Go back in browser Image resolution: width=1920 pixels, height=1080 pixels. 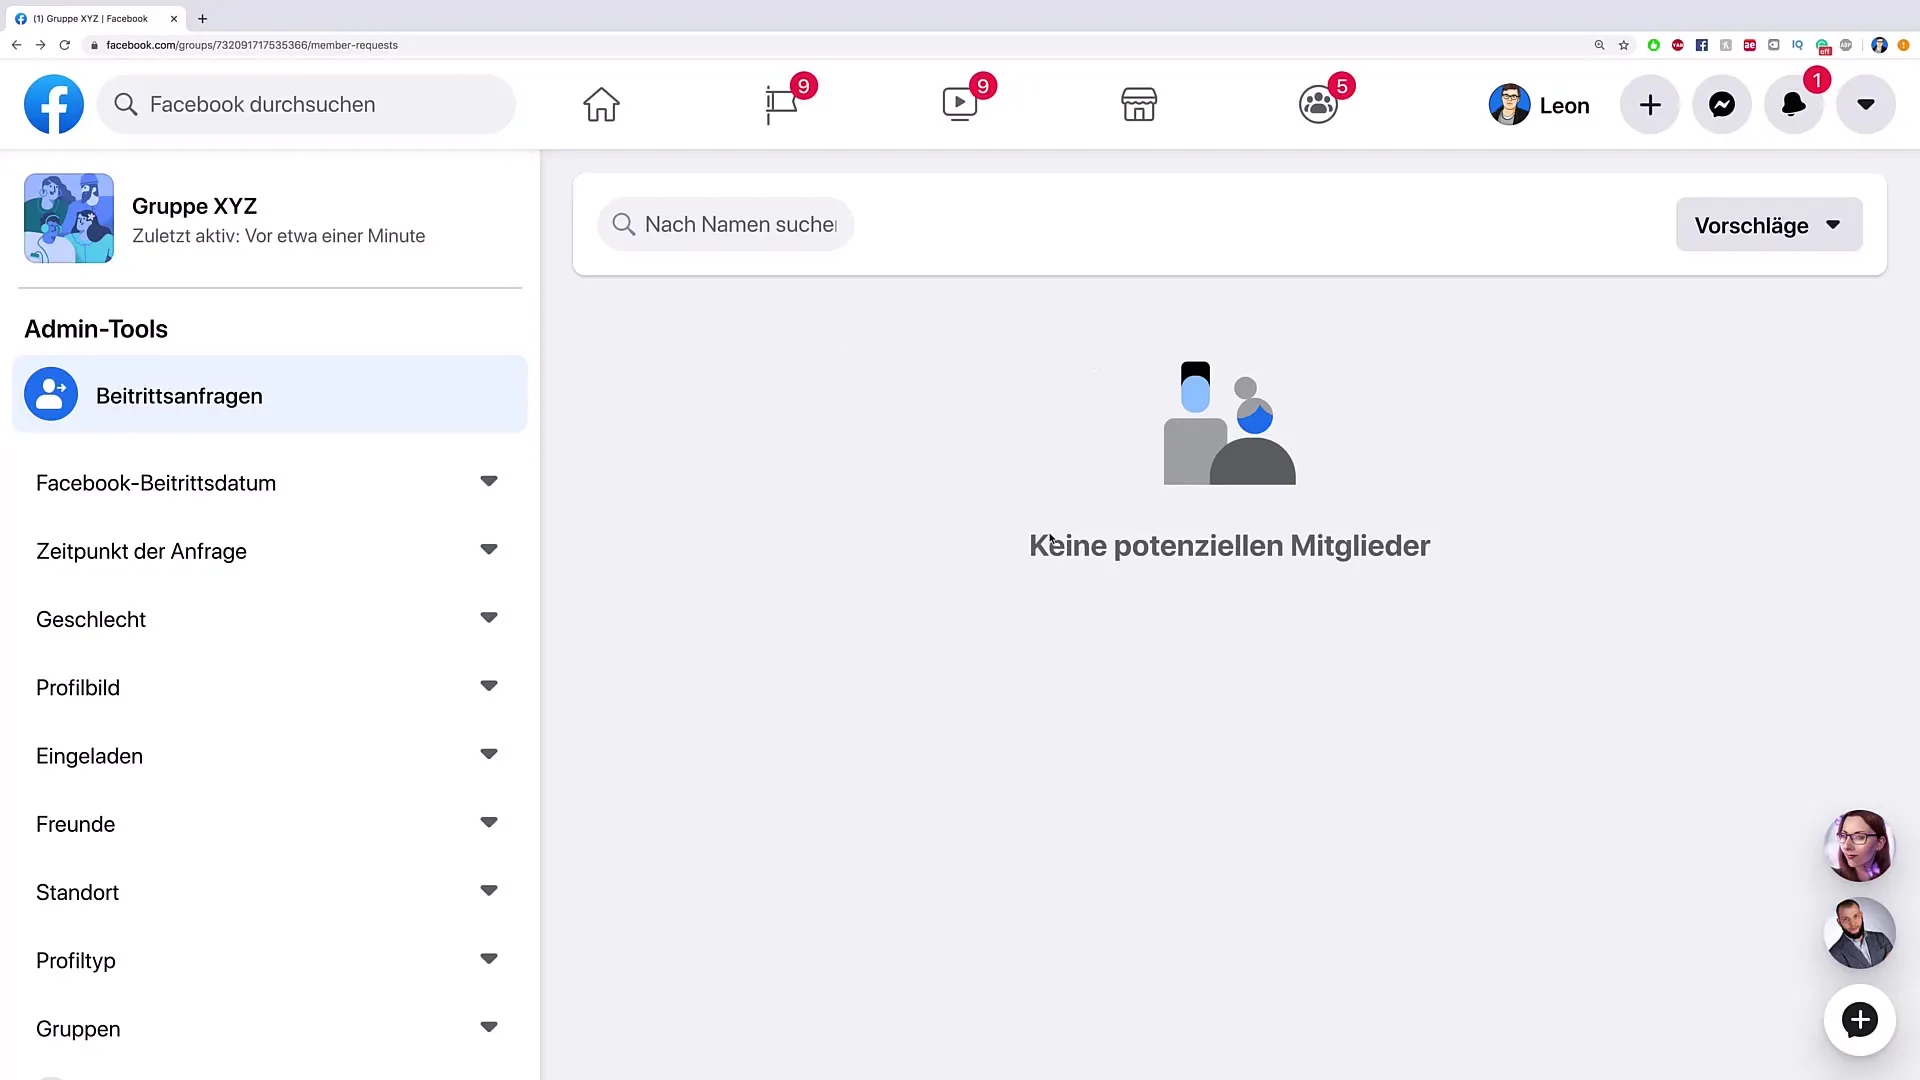click(x=16, y=45)
